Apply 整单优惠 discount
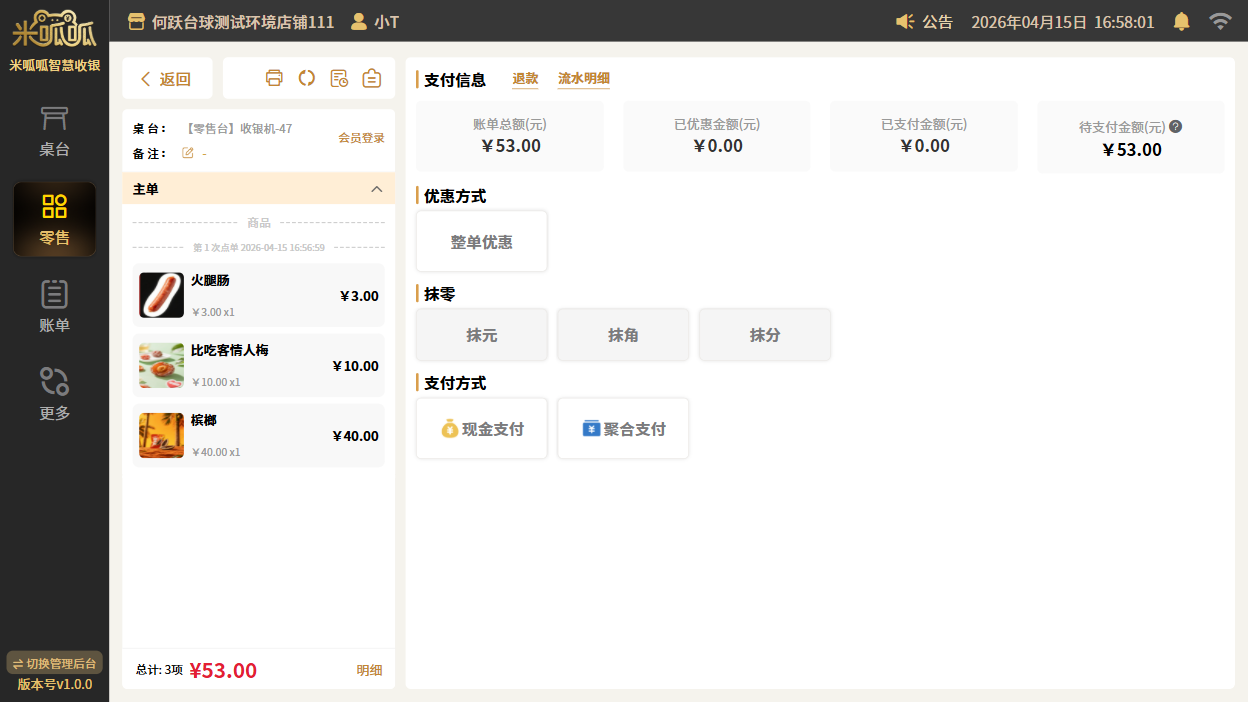Viewport: 1248px width, 702px height. pos(482,242)
